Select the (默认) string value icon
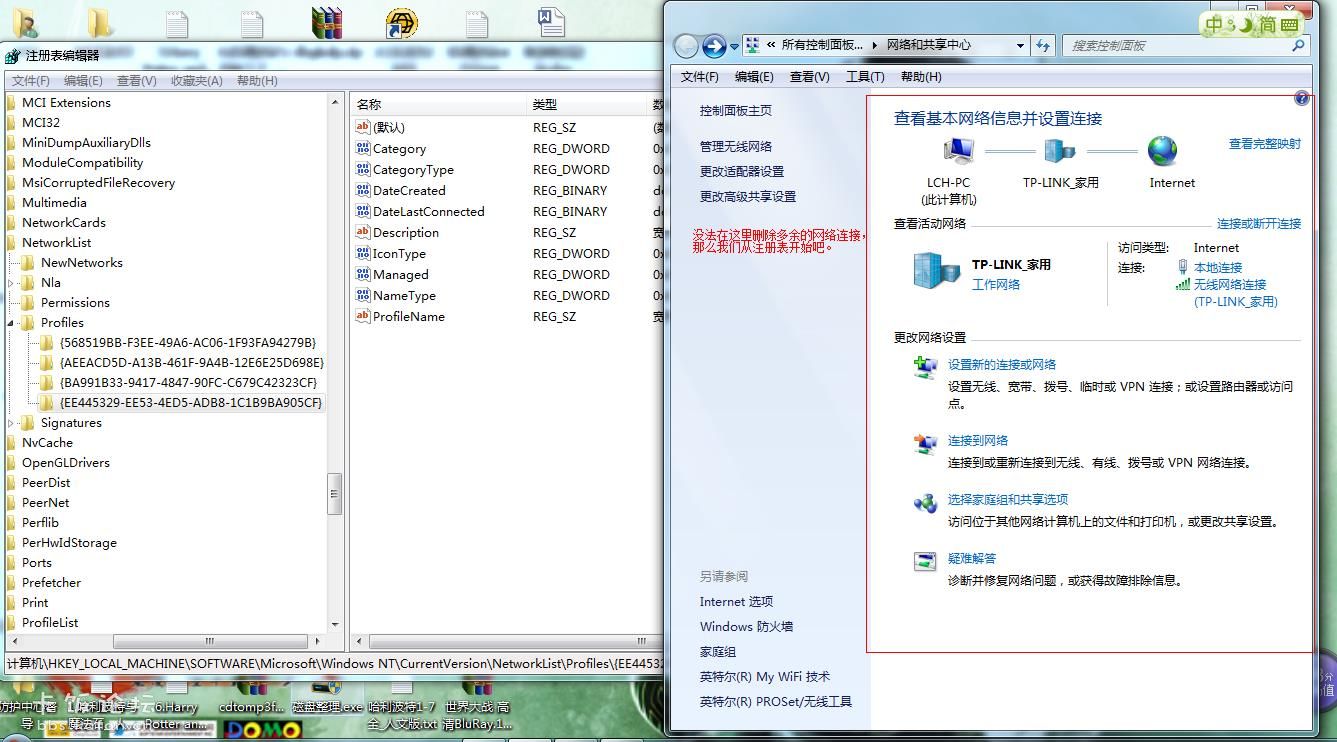1337x742 pixels. point(363,127)
